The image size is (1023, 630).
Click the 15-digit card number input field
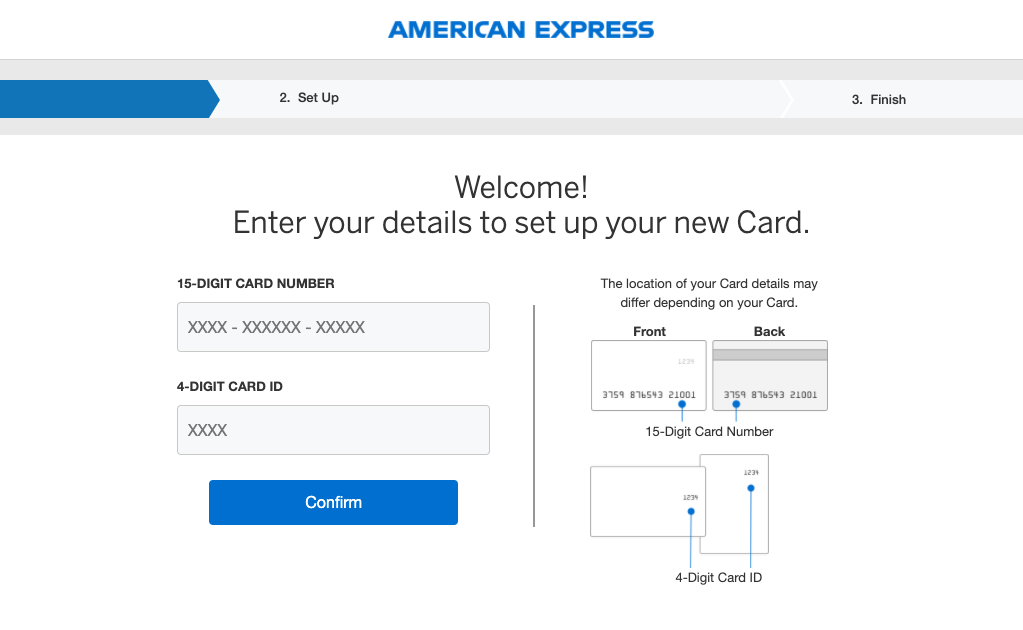tap(333, 327)
